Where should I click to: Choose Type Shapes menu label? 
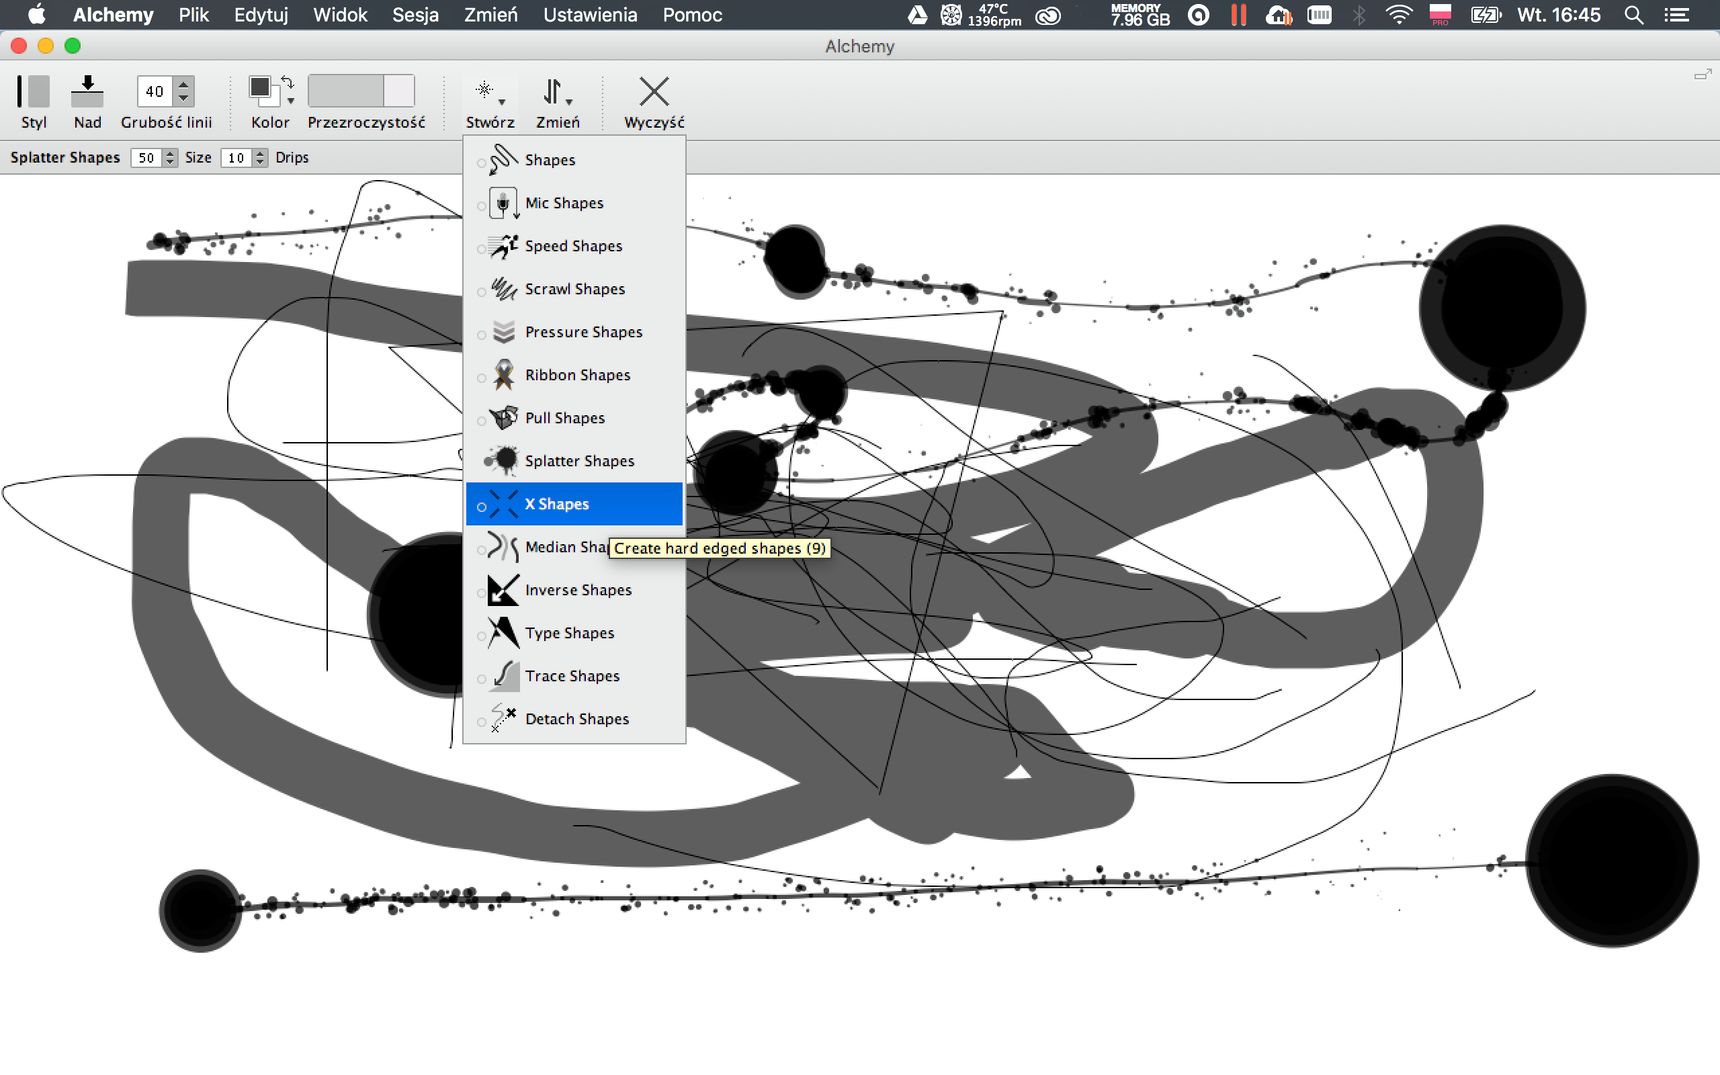[570, 633]
